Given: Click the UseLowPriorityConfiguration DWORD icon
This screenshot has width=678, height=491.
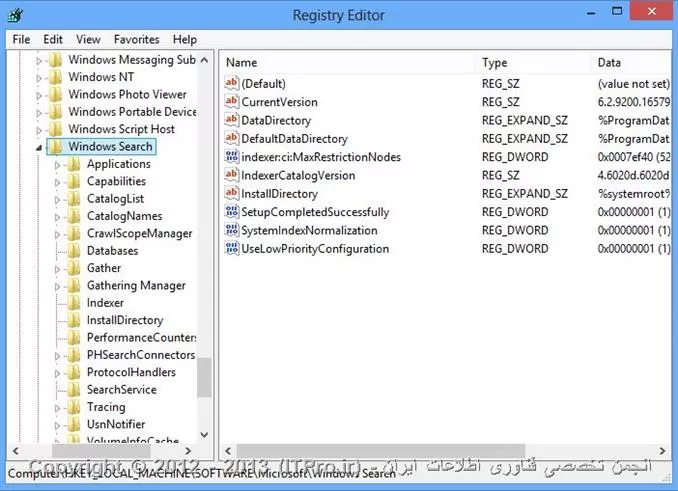Looking at the screenshot, I should (x=232, y=249).
